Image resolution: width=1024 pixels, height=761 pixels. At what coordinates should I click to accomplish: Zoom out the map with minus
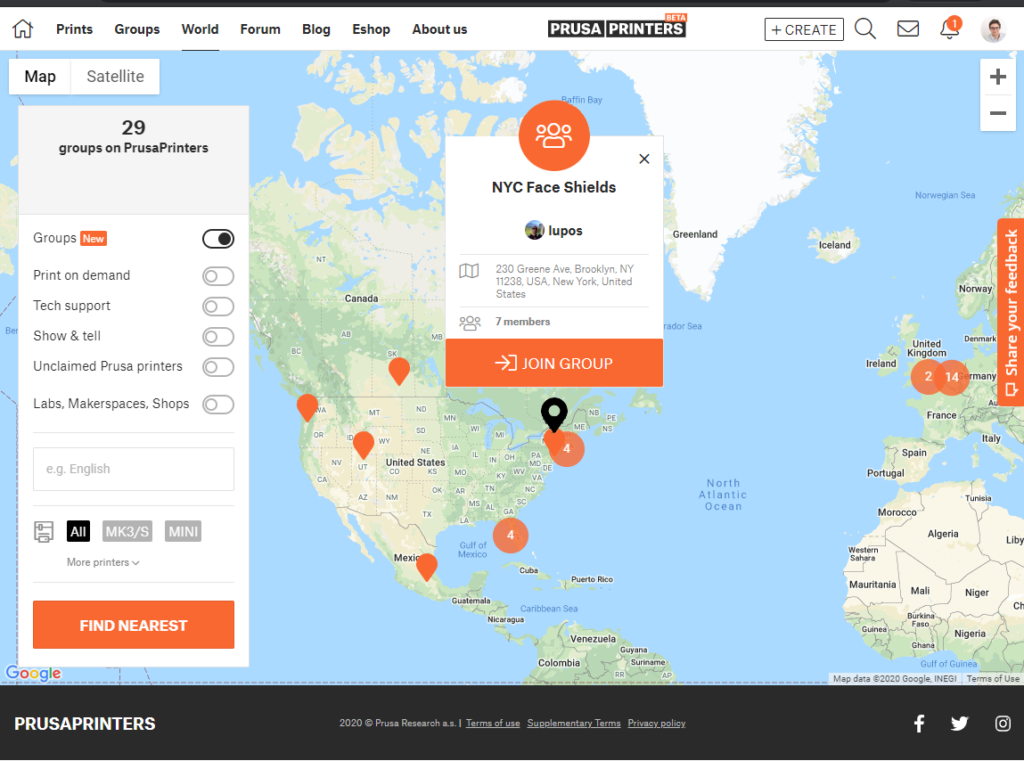coord(997,113)
